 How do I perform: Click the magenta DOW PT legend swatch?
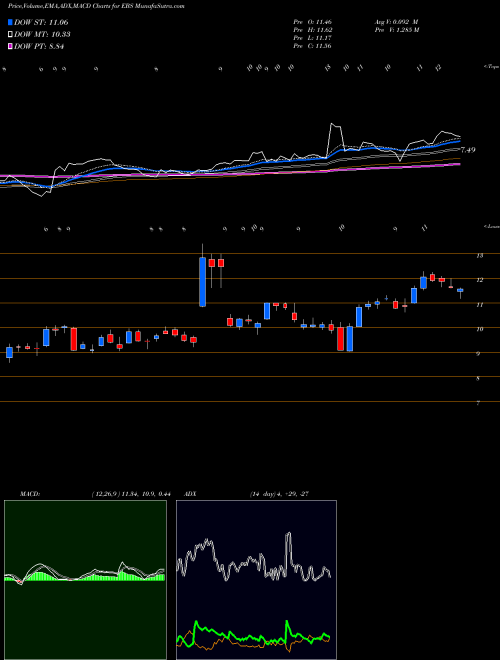click(10, 47)
